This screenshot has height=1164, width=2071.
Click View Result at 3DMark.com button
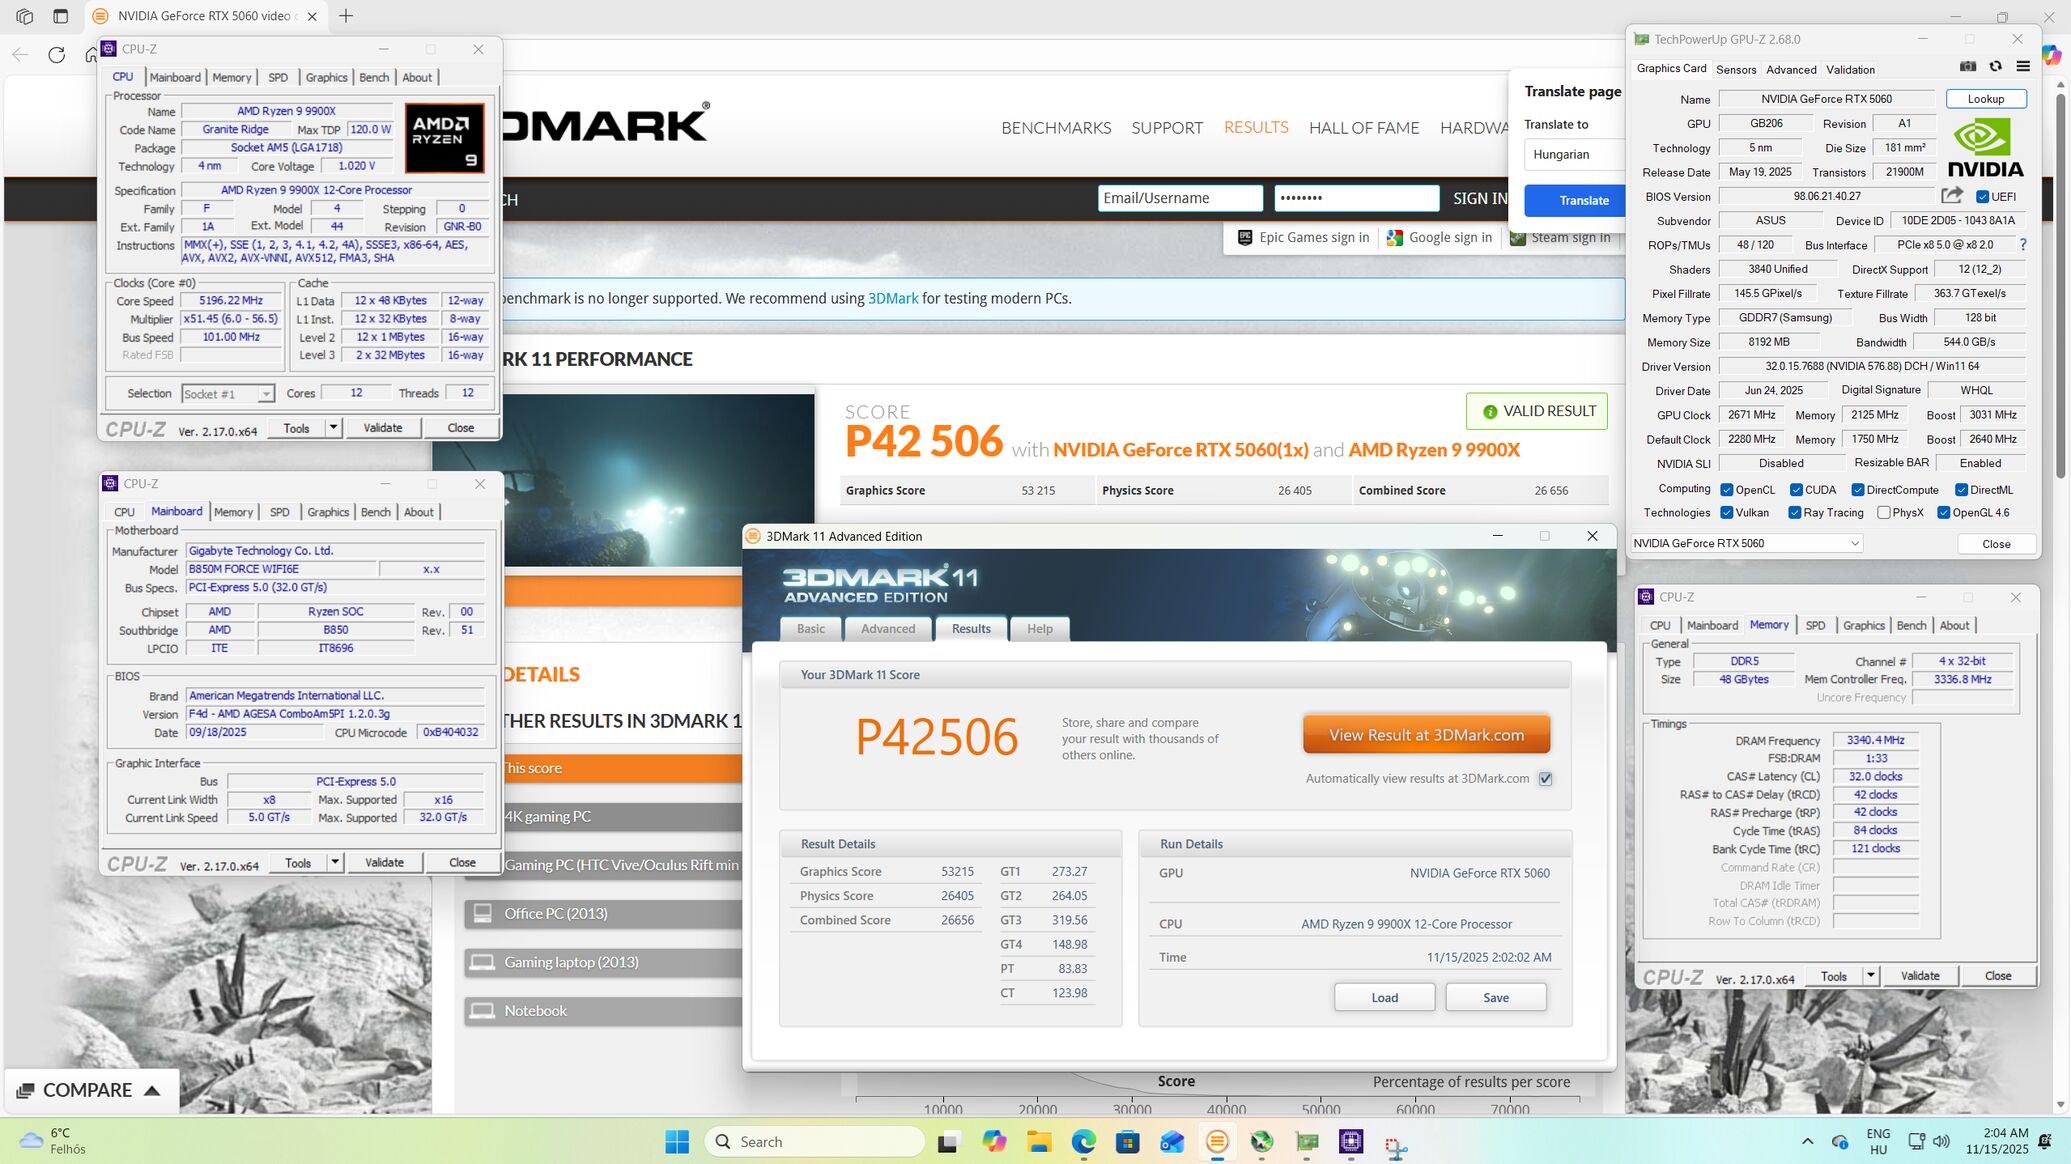pos(1426,735)
